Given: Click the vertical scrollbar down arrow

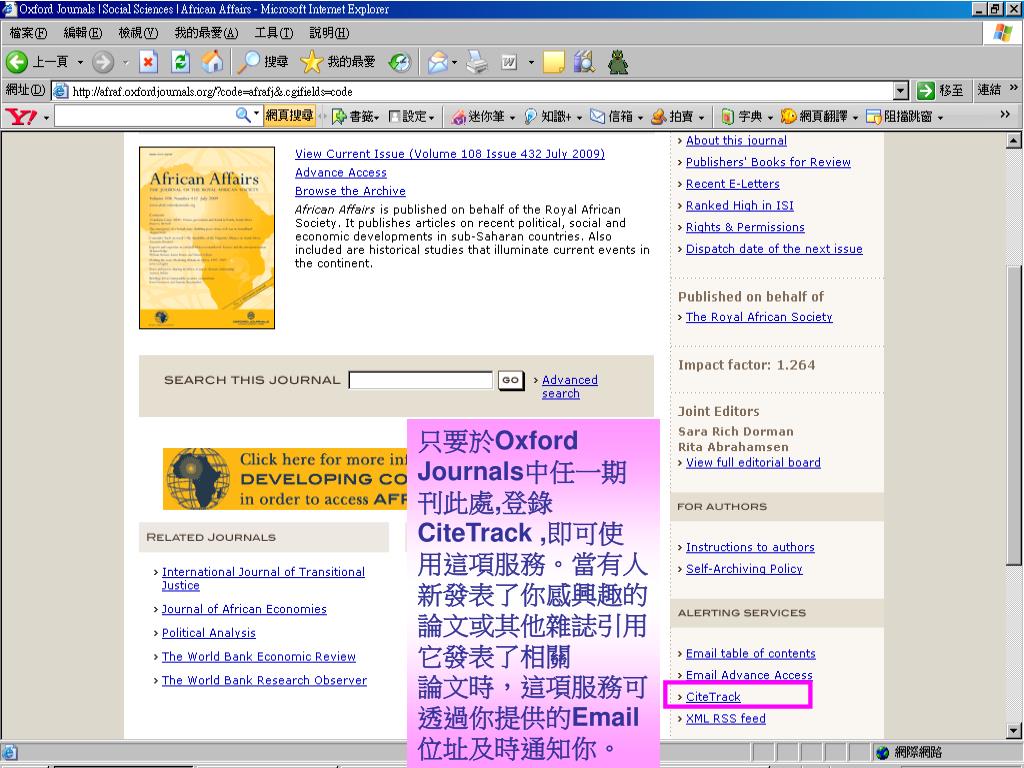Looking at the screenshot, I should pos(1014,731).
